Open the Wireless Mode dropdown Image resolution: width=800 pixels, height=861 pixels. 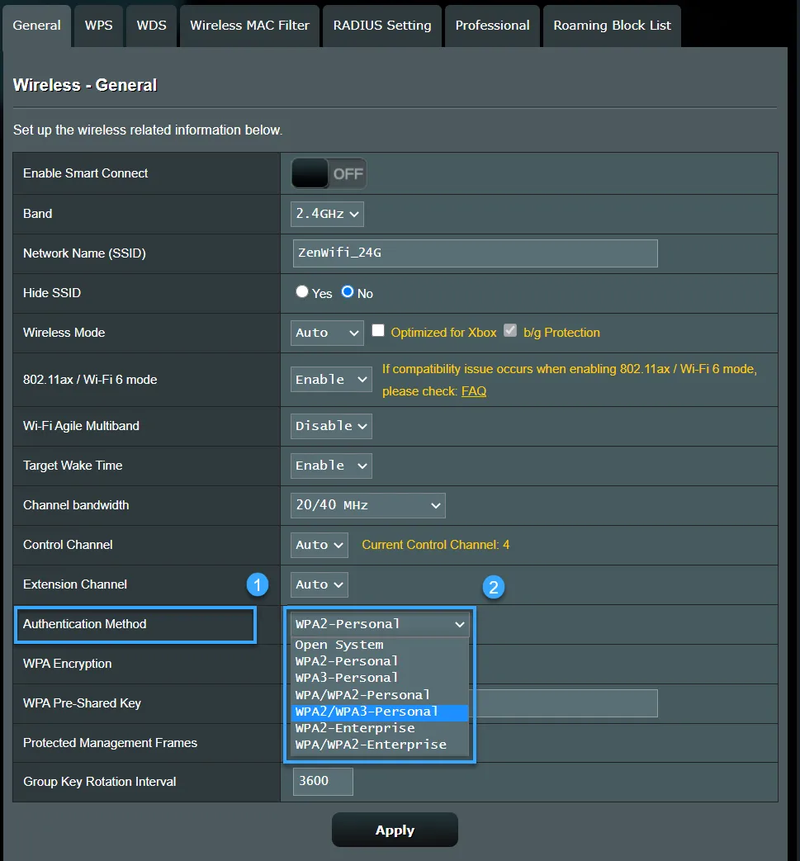(327, 332)
